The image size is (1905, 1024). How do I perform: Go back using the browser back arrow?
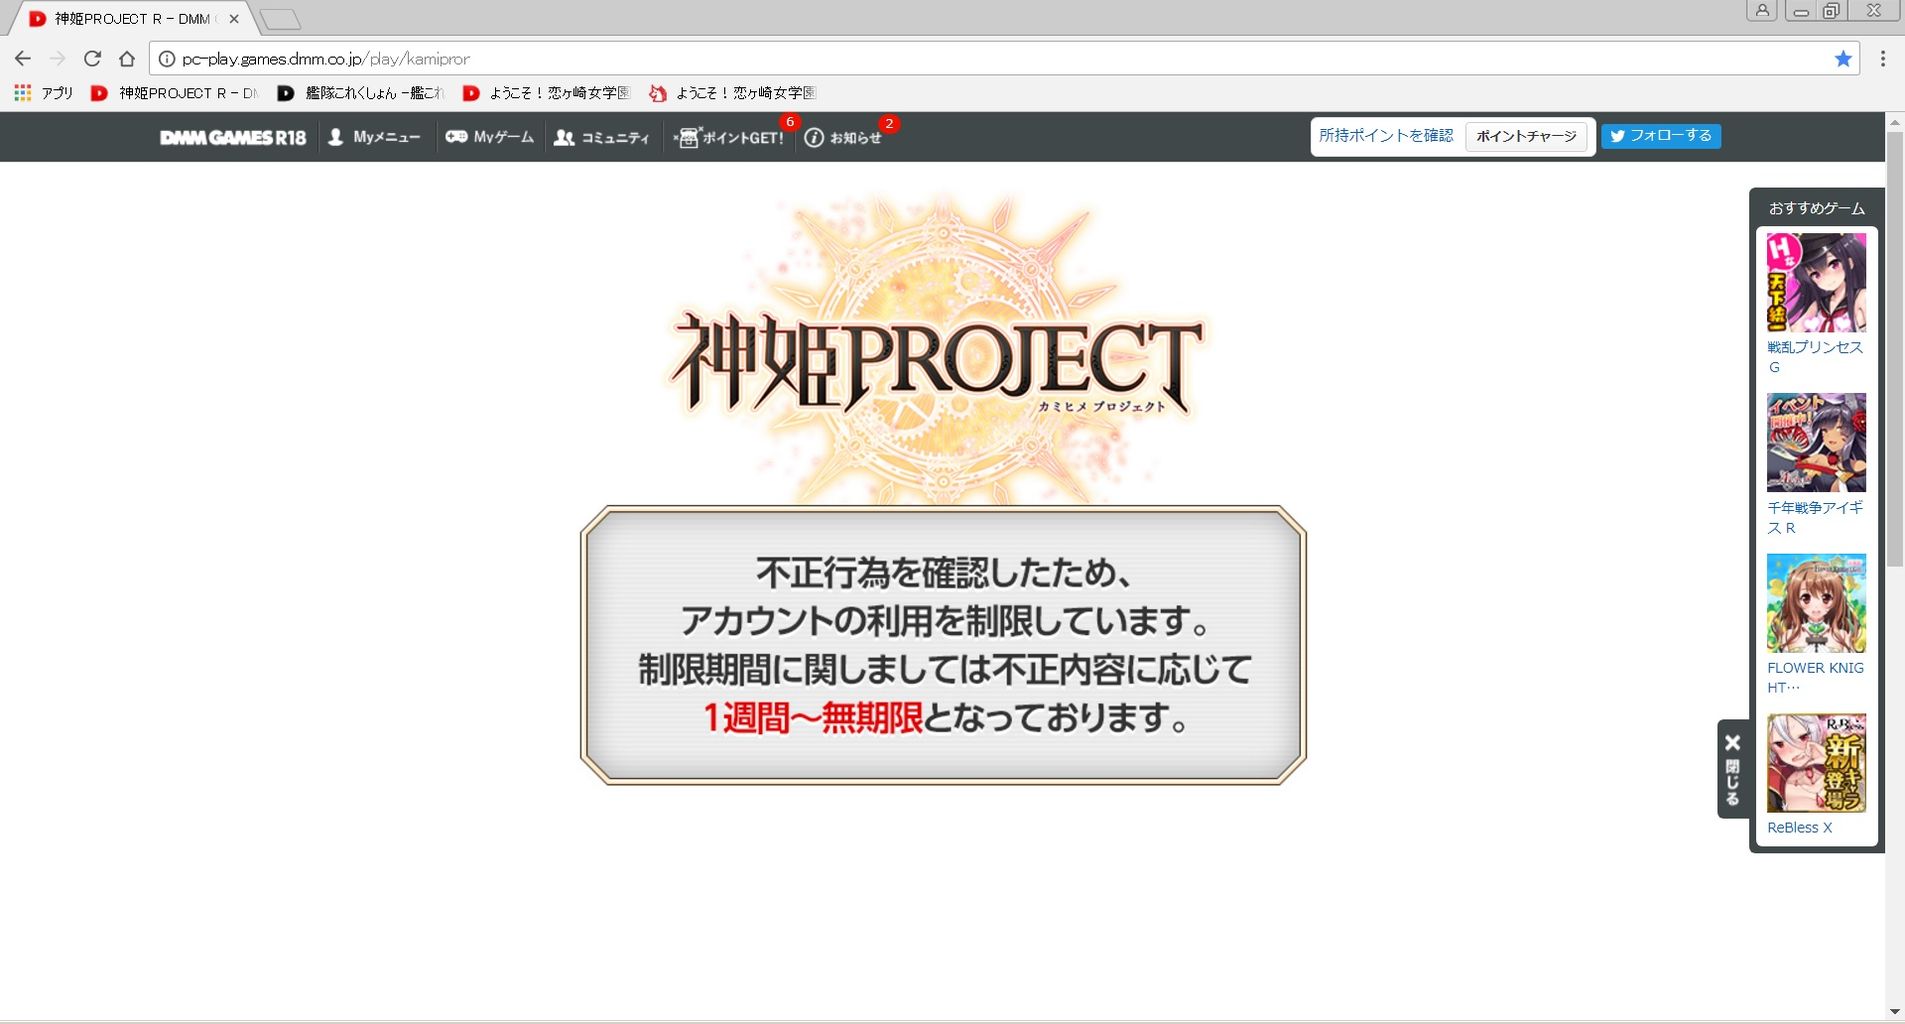tap(23, 59)
